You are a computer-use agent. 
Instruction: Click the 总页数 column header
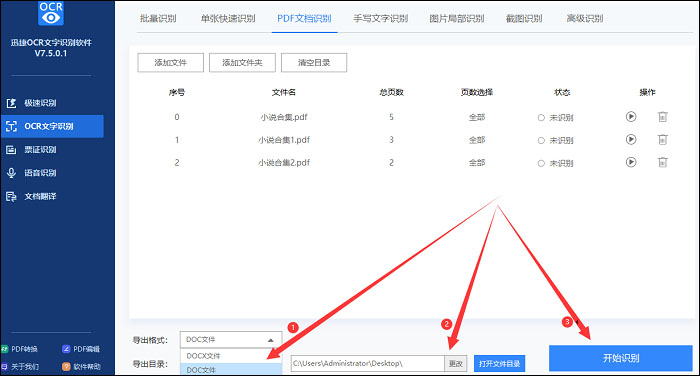point(392,92)
